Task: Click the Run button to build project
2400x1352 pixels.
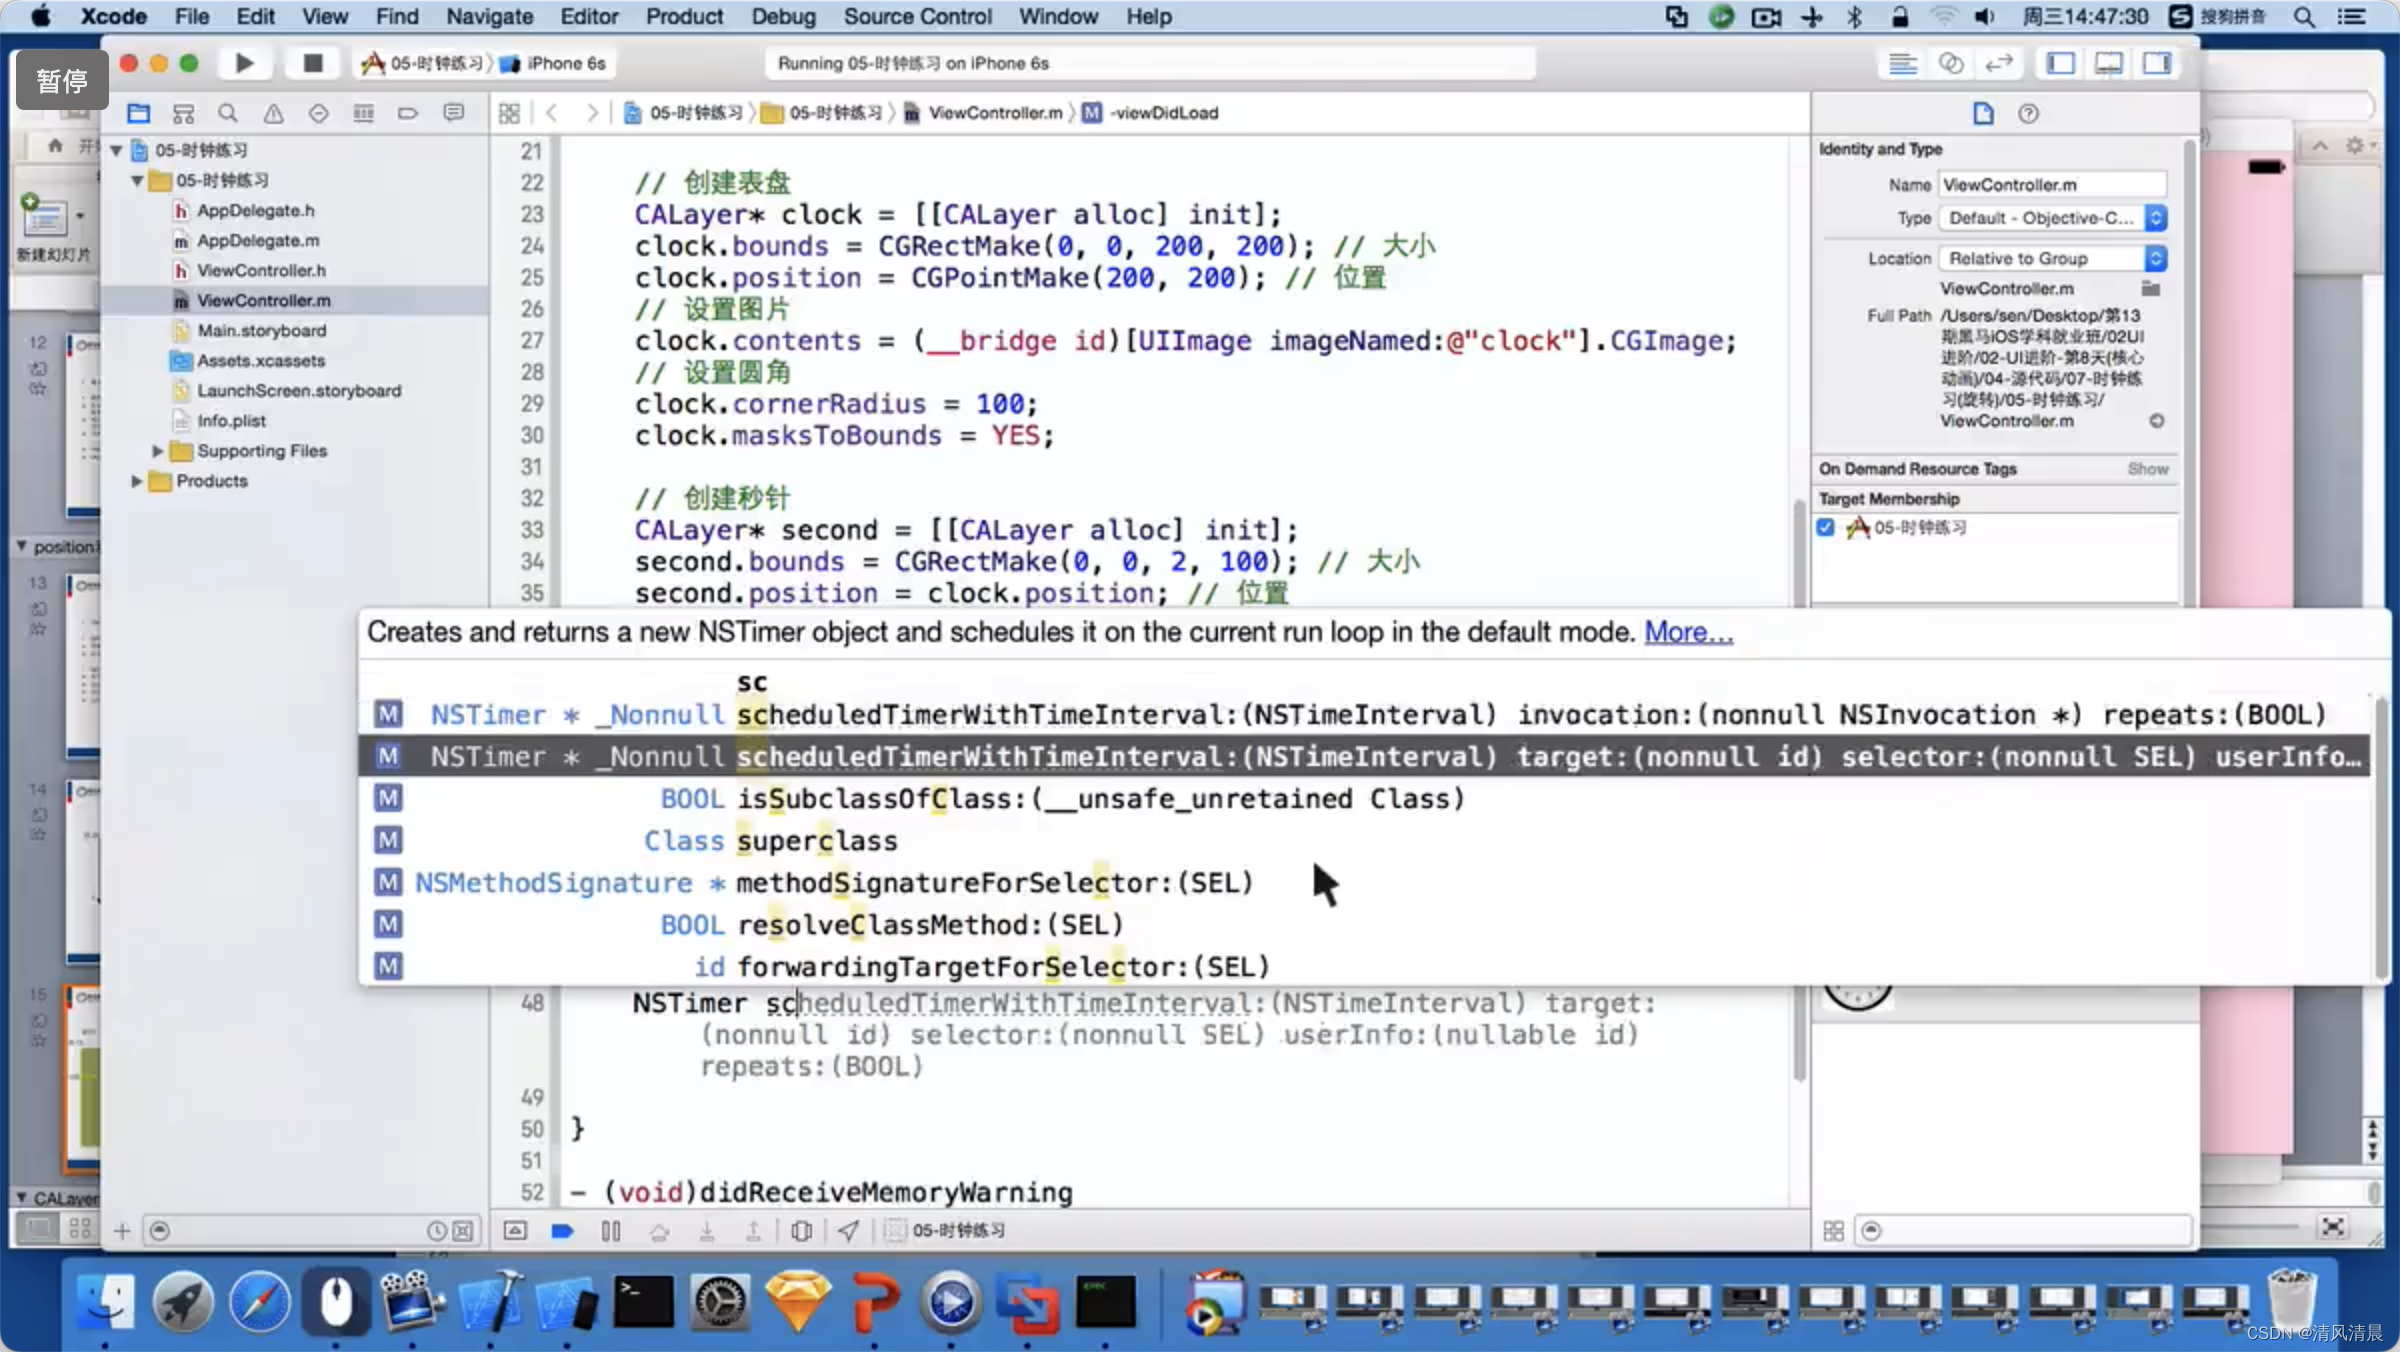Action: point(244,61)
